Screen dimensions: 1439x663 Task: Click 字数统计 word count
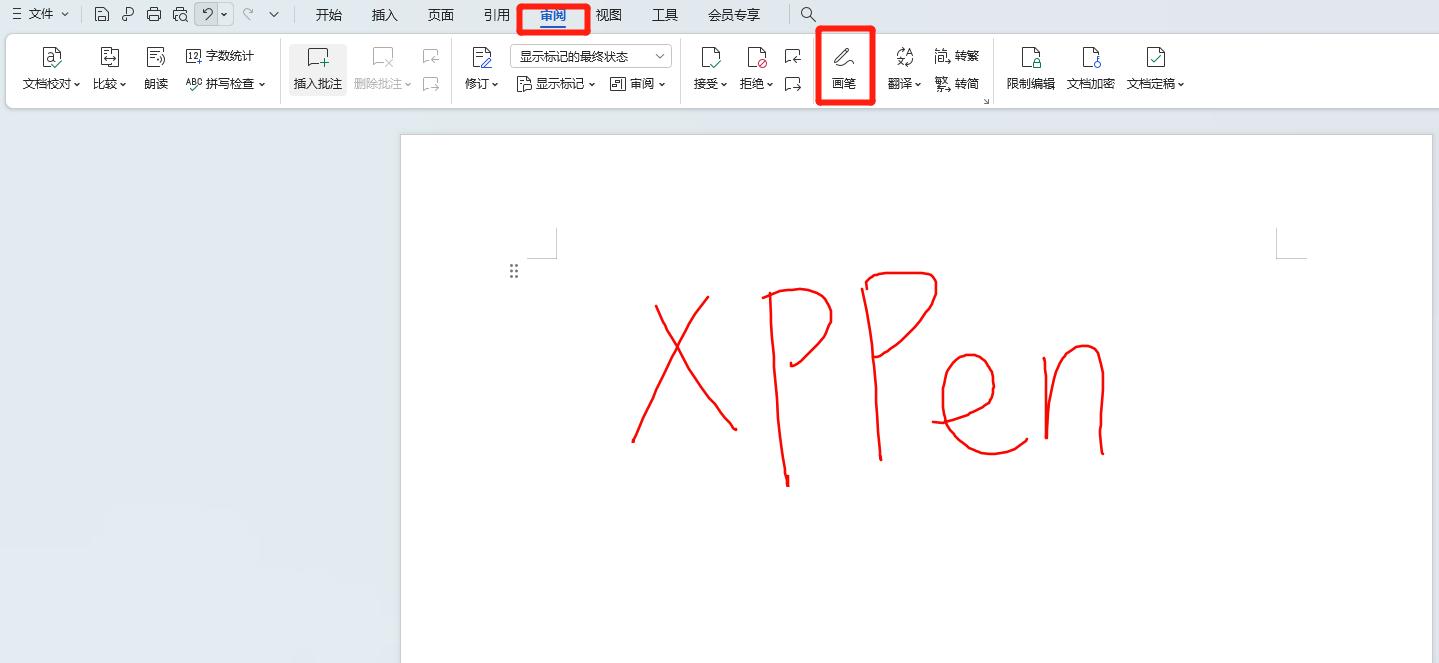[x=220, y=56]
